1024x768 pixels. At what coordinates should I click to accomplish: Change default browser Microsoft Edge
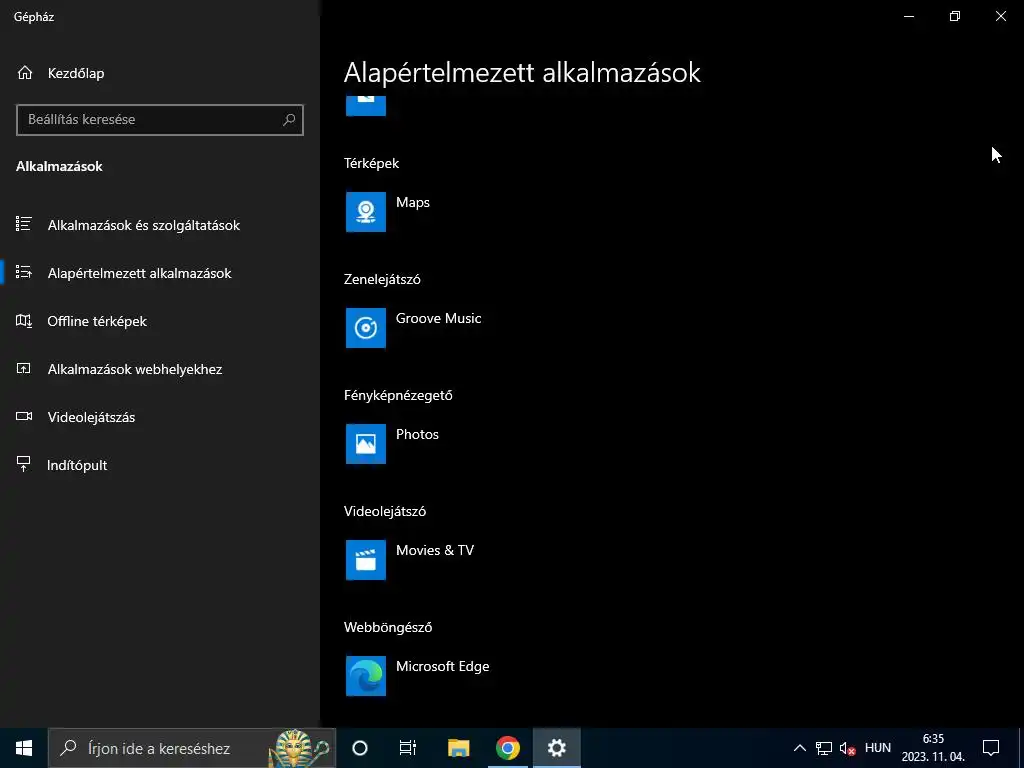tap(442, 666)
